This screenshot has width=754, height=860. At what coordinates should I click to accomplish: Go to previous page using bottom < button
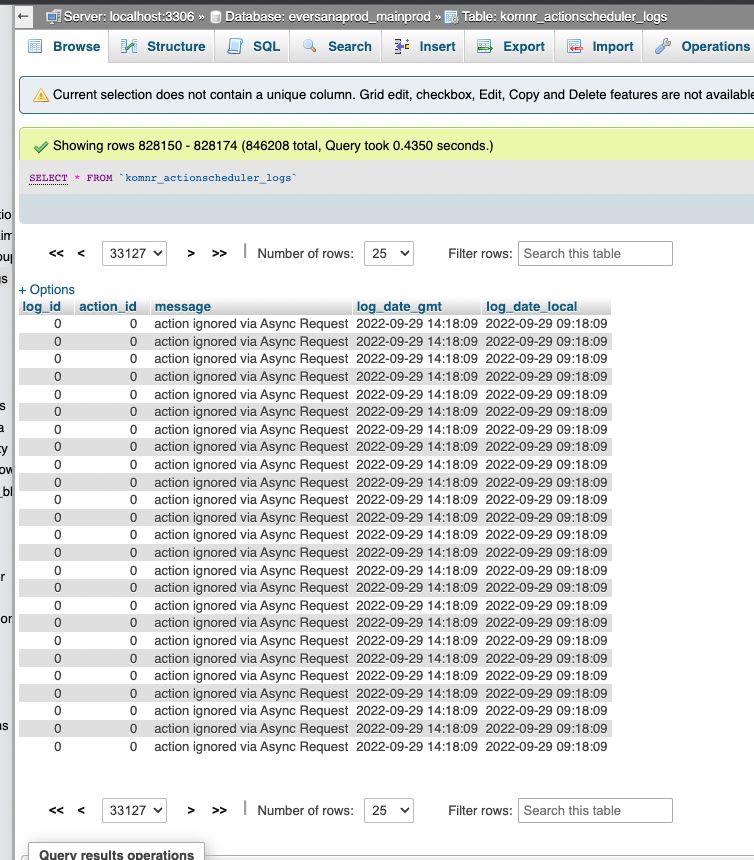point(81,810)
